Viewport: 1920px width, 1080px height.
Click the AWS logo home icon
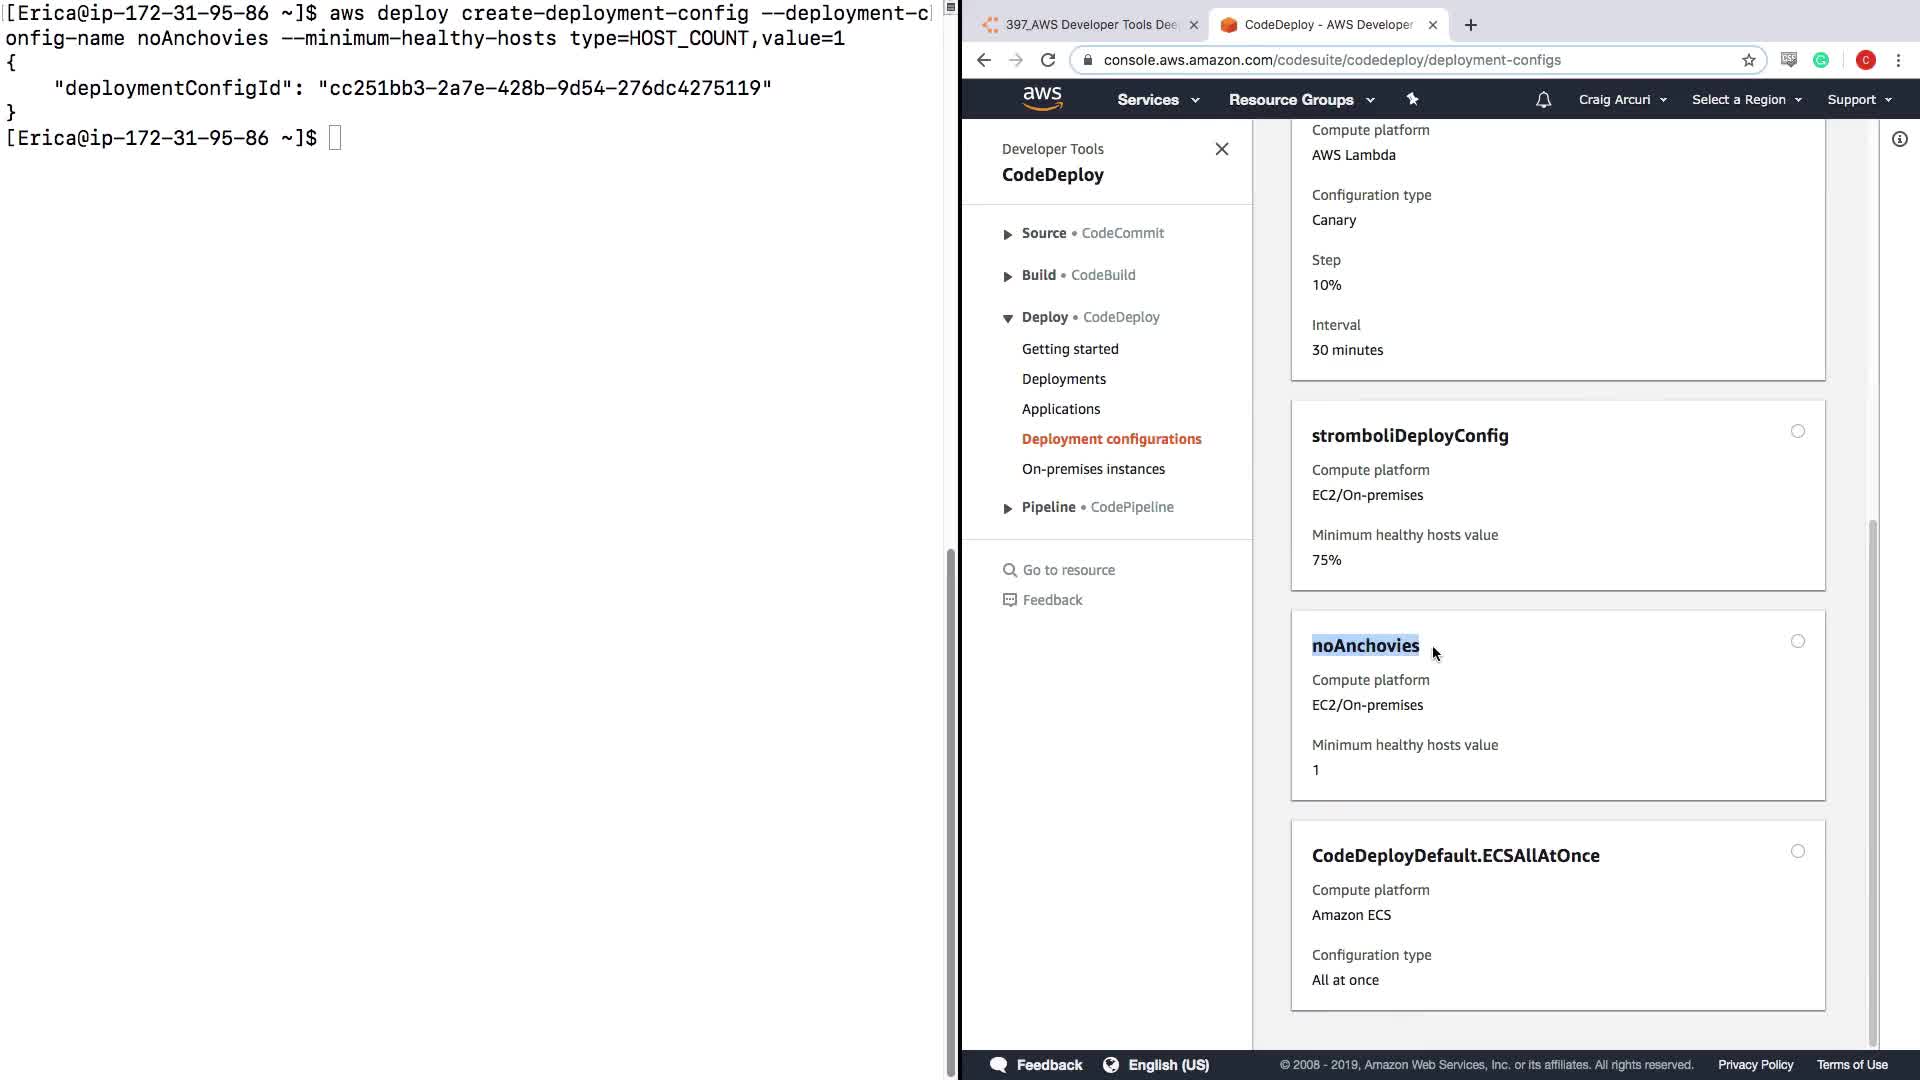pyautogui.click(x=1042, y=98)
